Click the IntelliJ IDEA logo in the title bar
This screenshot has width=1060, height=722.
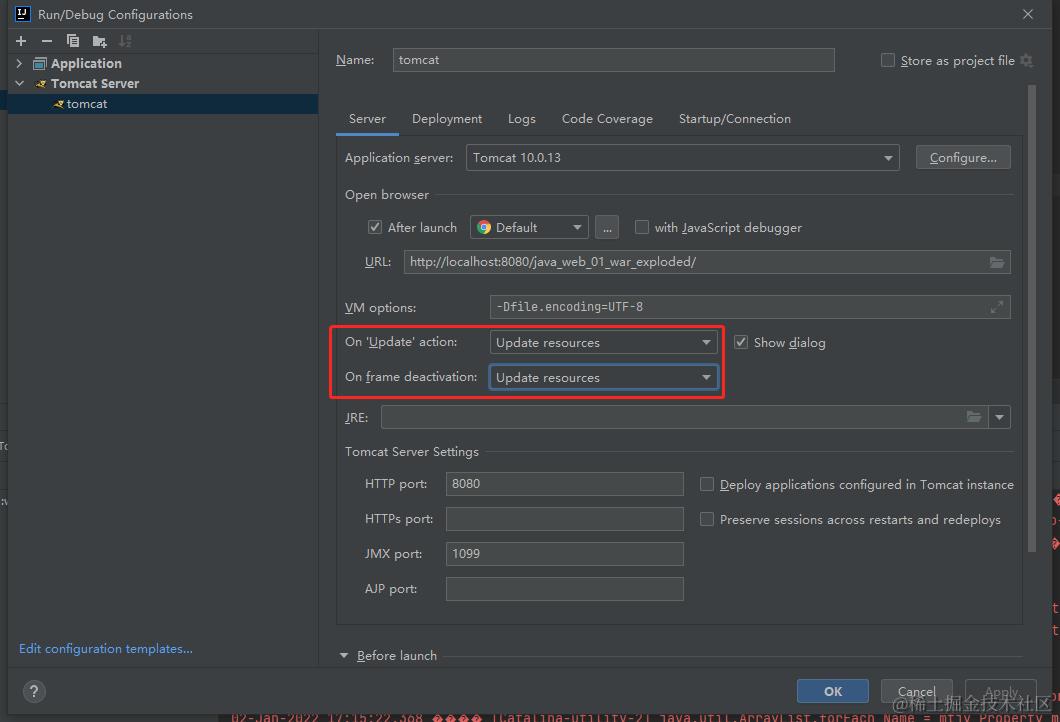(22, 14)
